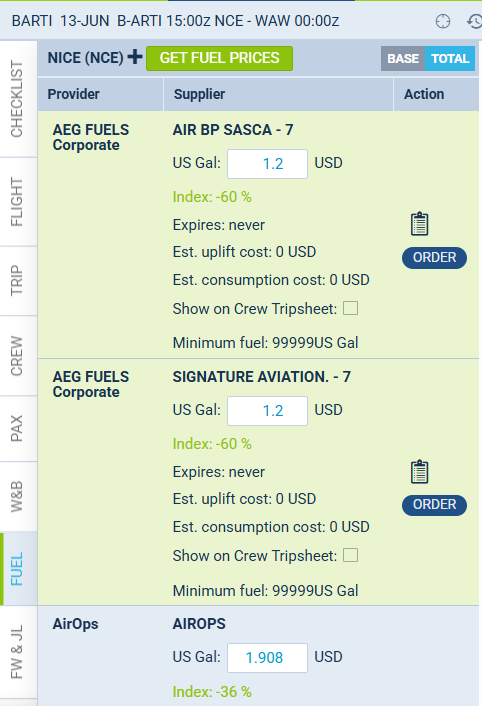This screenshot has height=706, width=482.
Task: Click the crosshair target icon in header
Action: tap(443, 21)
